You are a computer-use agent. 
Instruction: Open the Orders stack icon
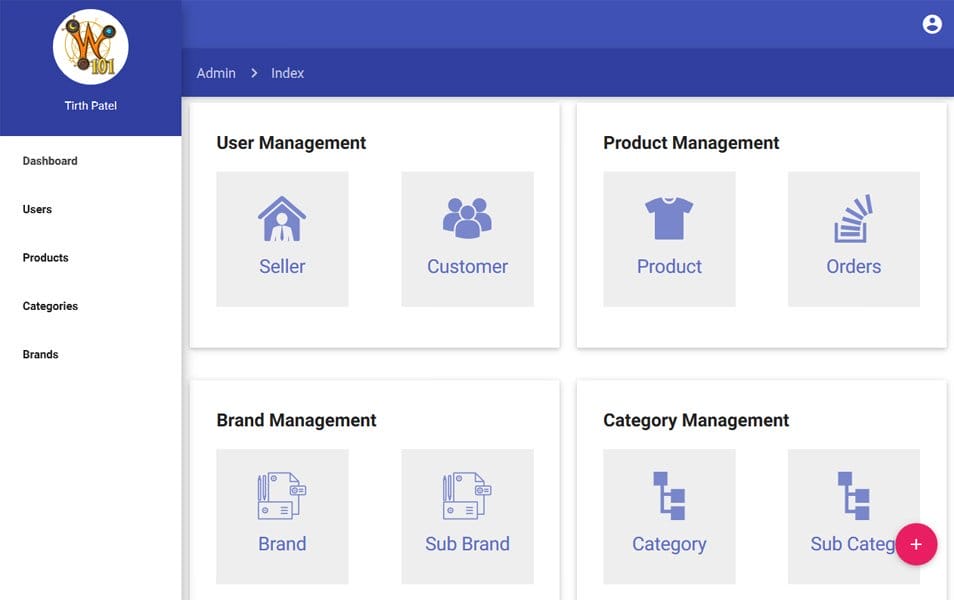(x=853, y=218)
